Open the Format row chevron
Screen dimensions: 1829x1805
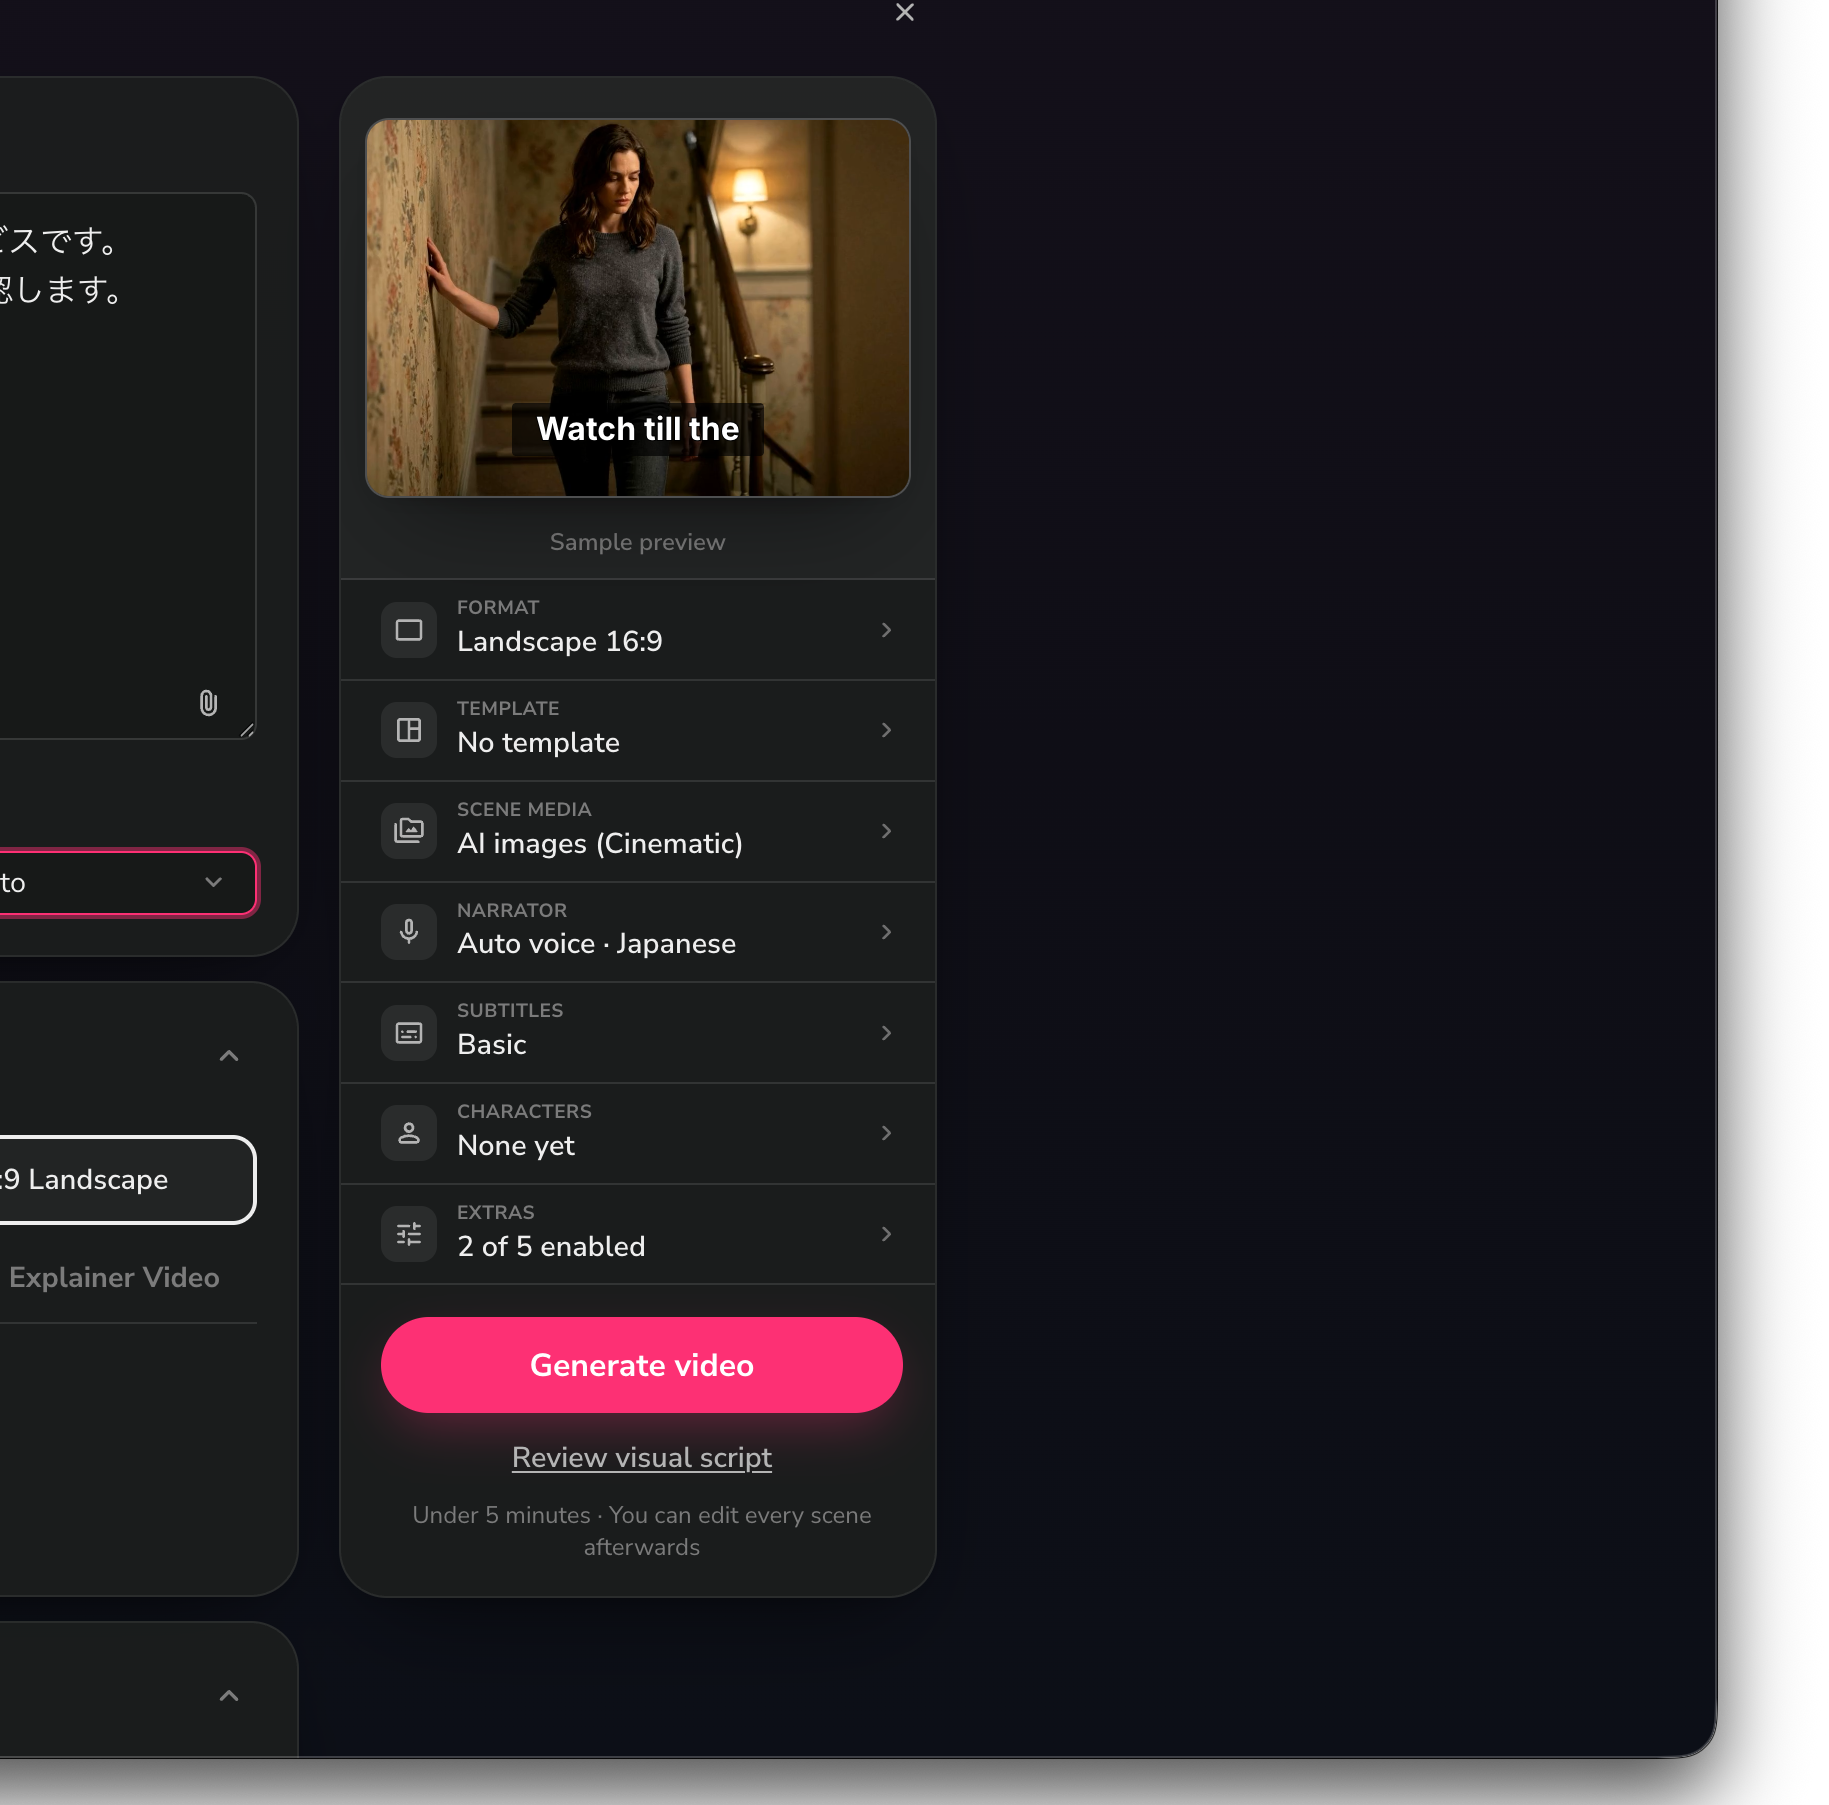886,630
